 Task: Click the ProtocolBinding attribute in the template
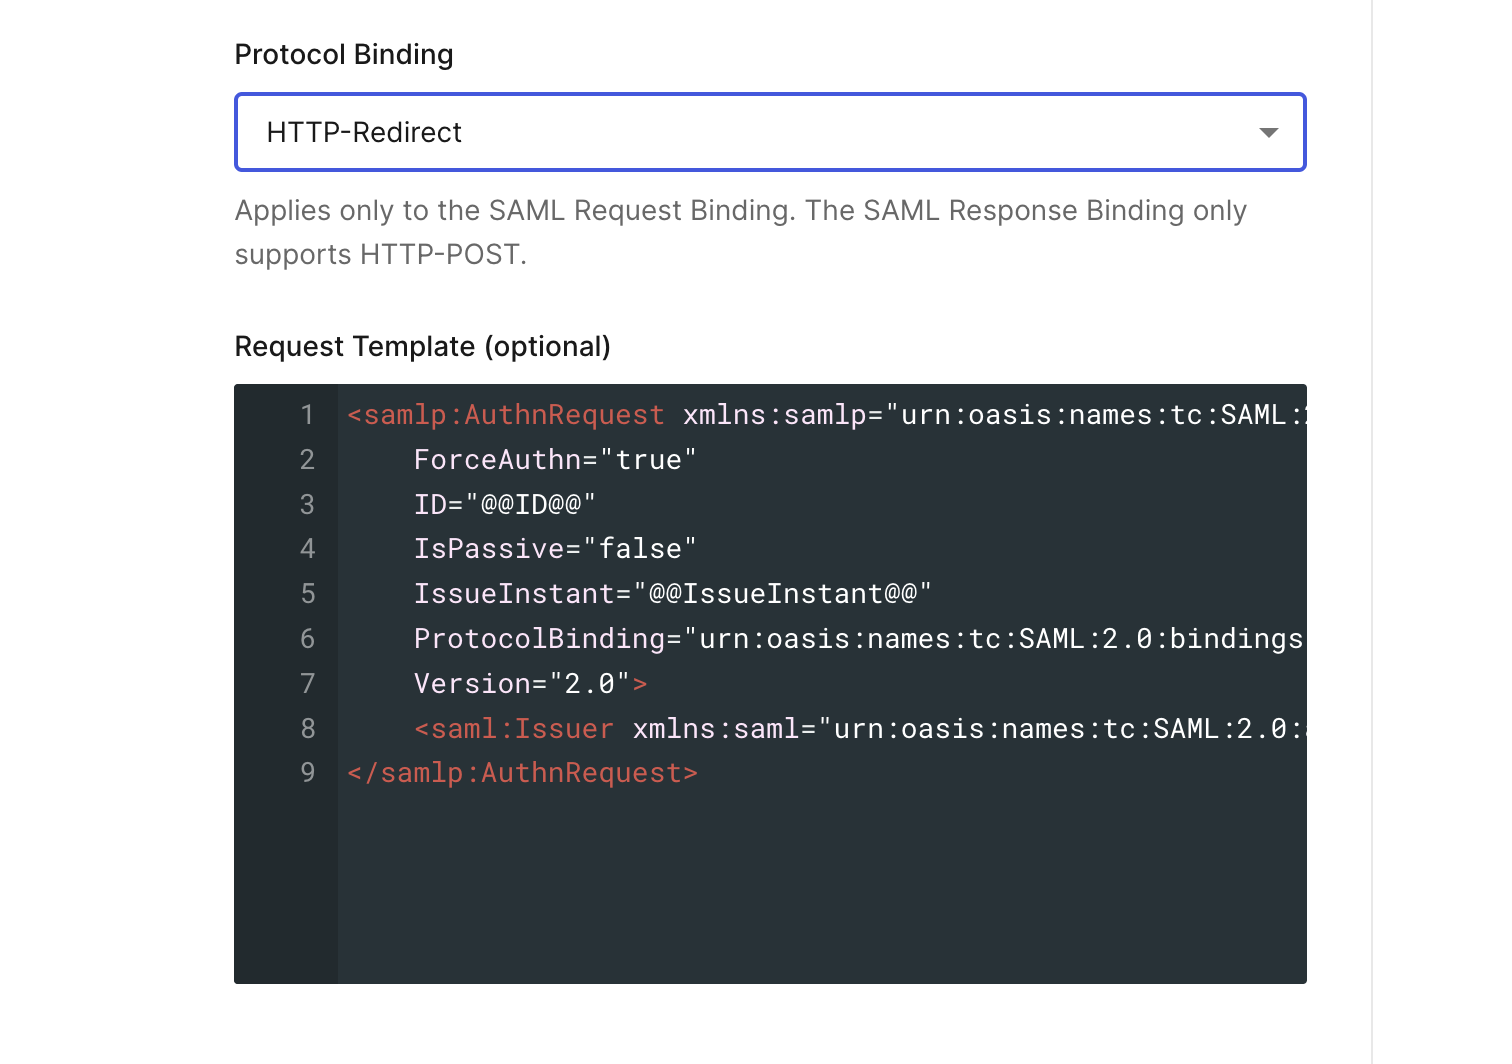pos(540,639)
